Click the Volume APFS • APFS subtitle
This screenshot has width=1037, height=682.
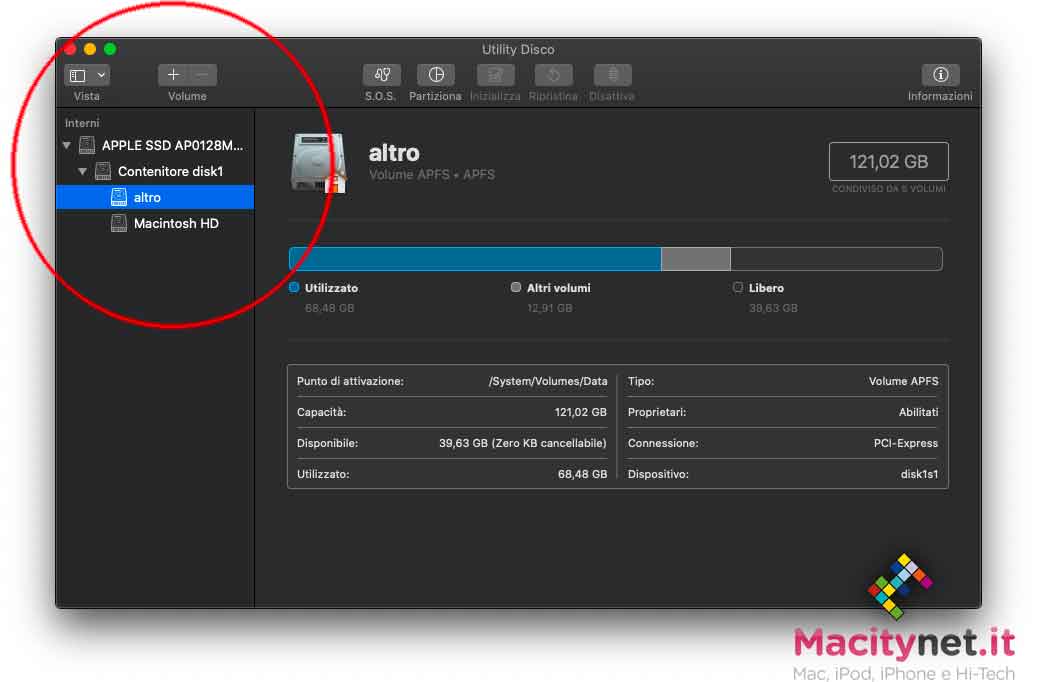(432, 175)
